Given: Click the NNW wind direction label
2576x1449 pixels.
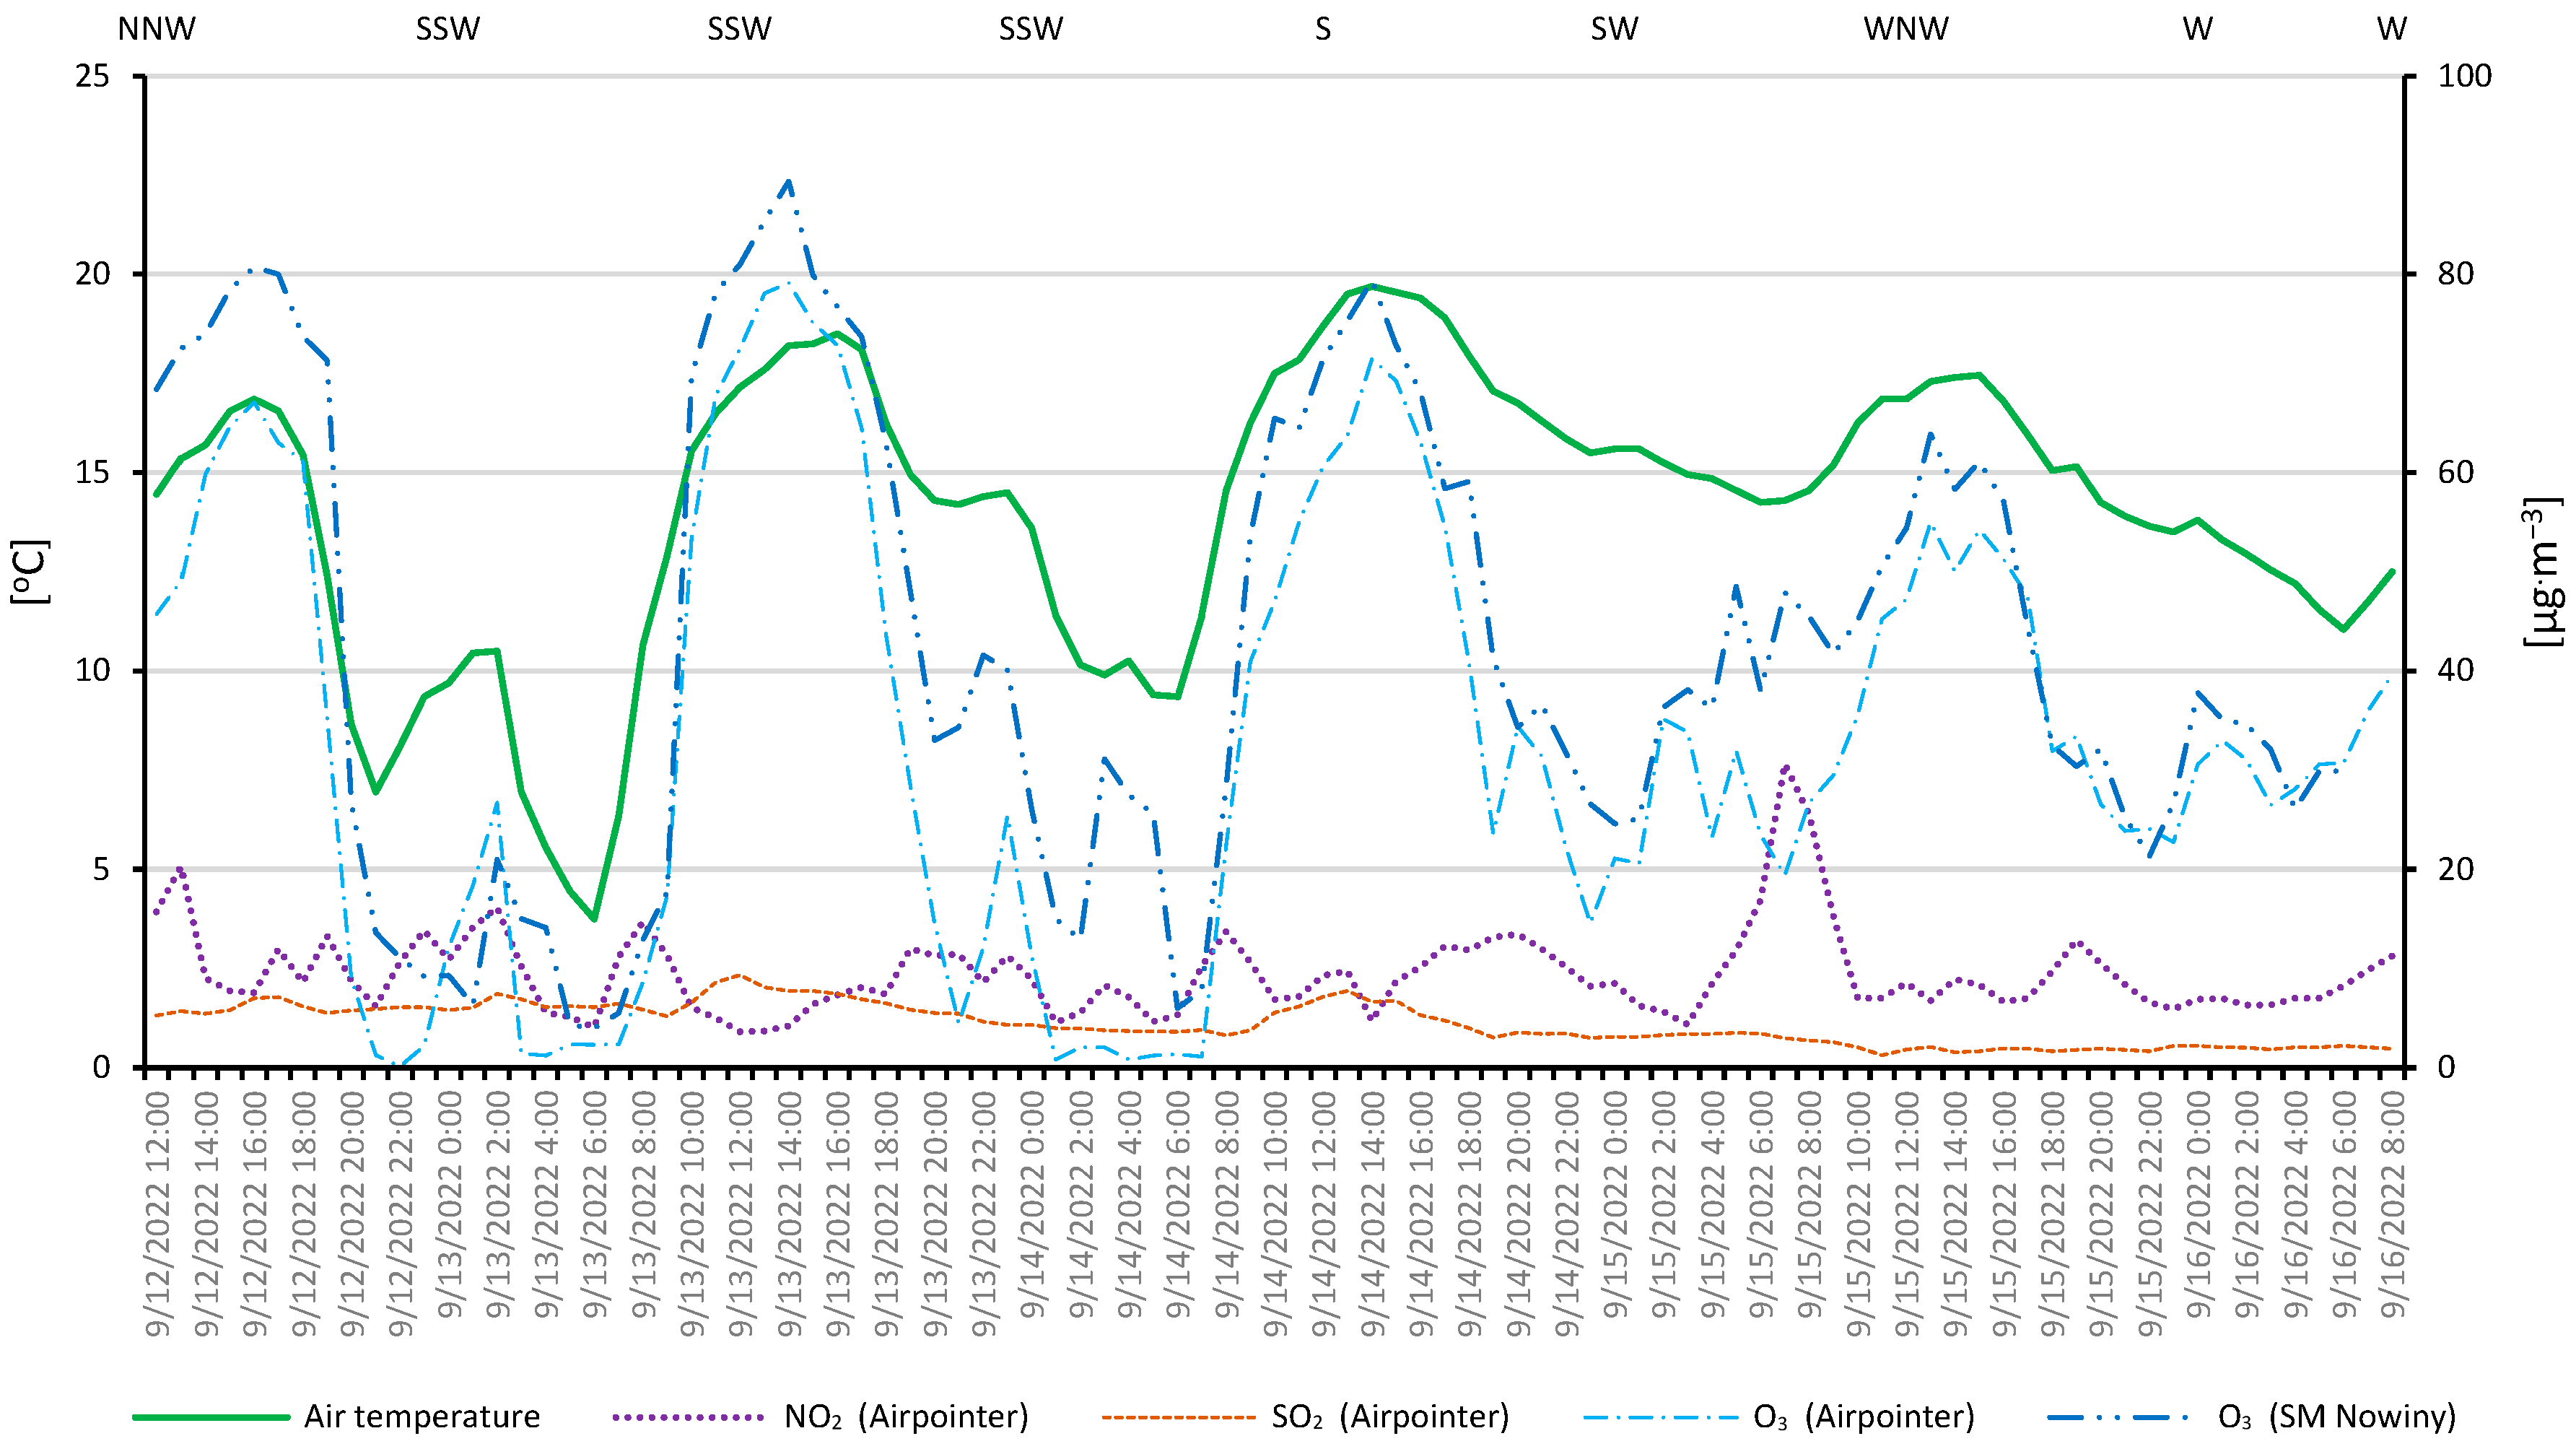Looking at the screenshot, I should (x=156, y=29).
